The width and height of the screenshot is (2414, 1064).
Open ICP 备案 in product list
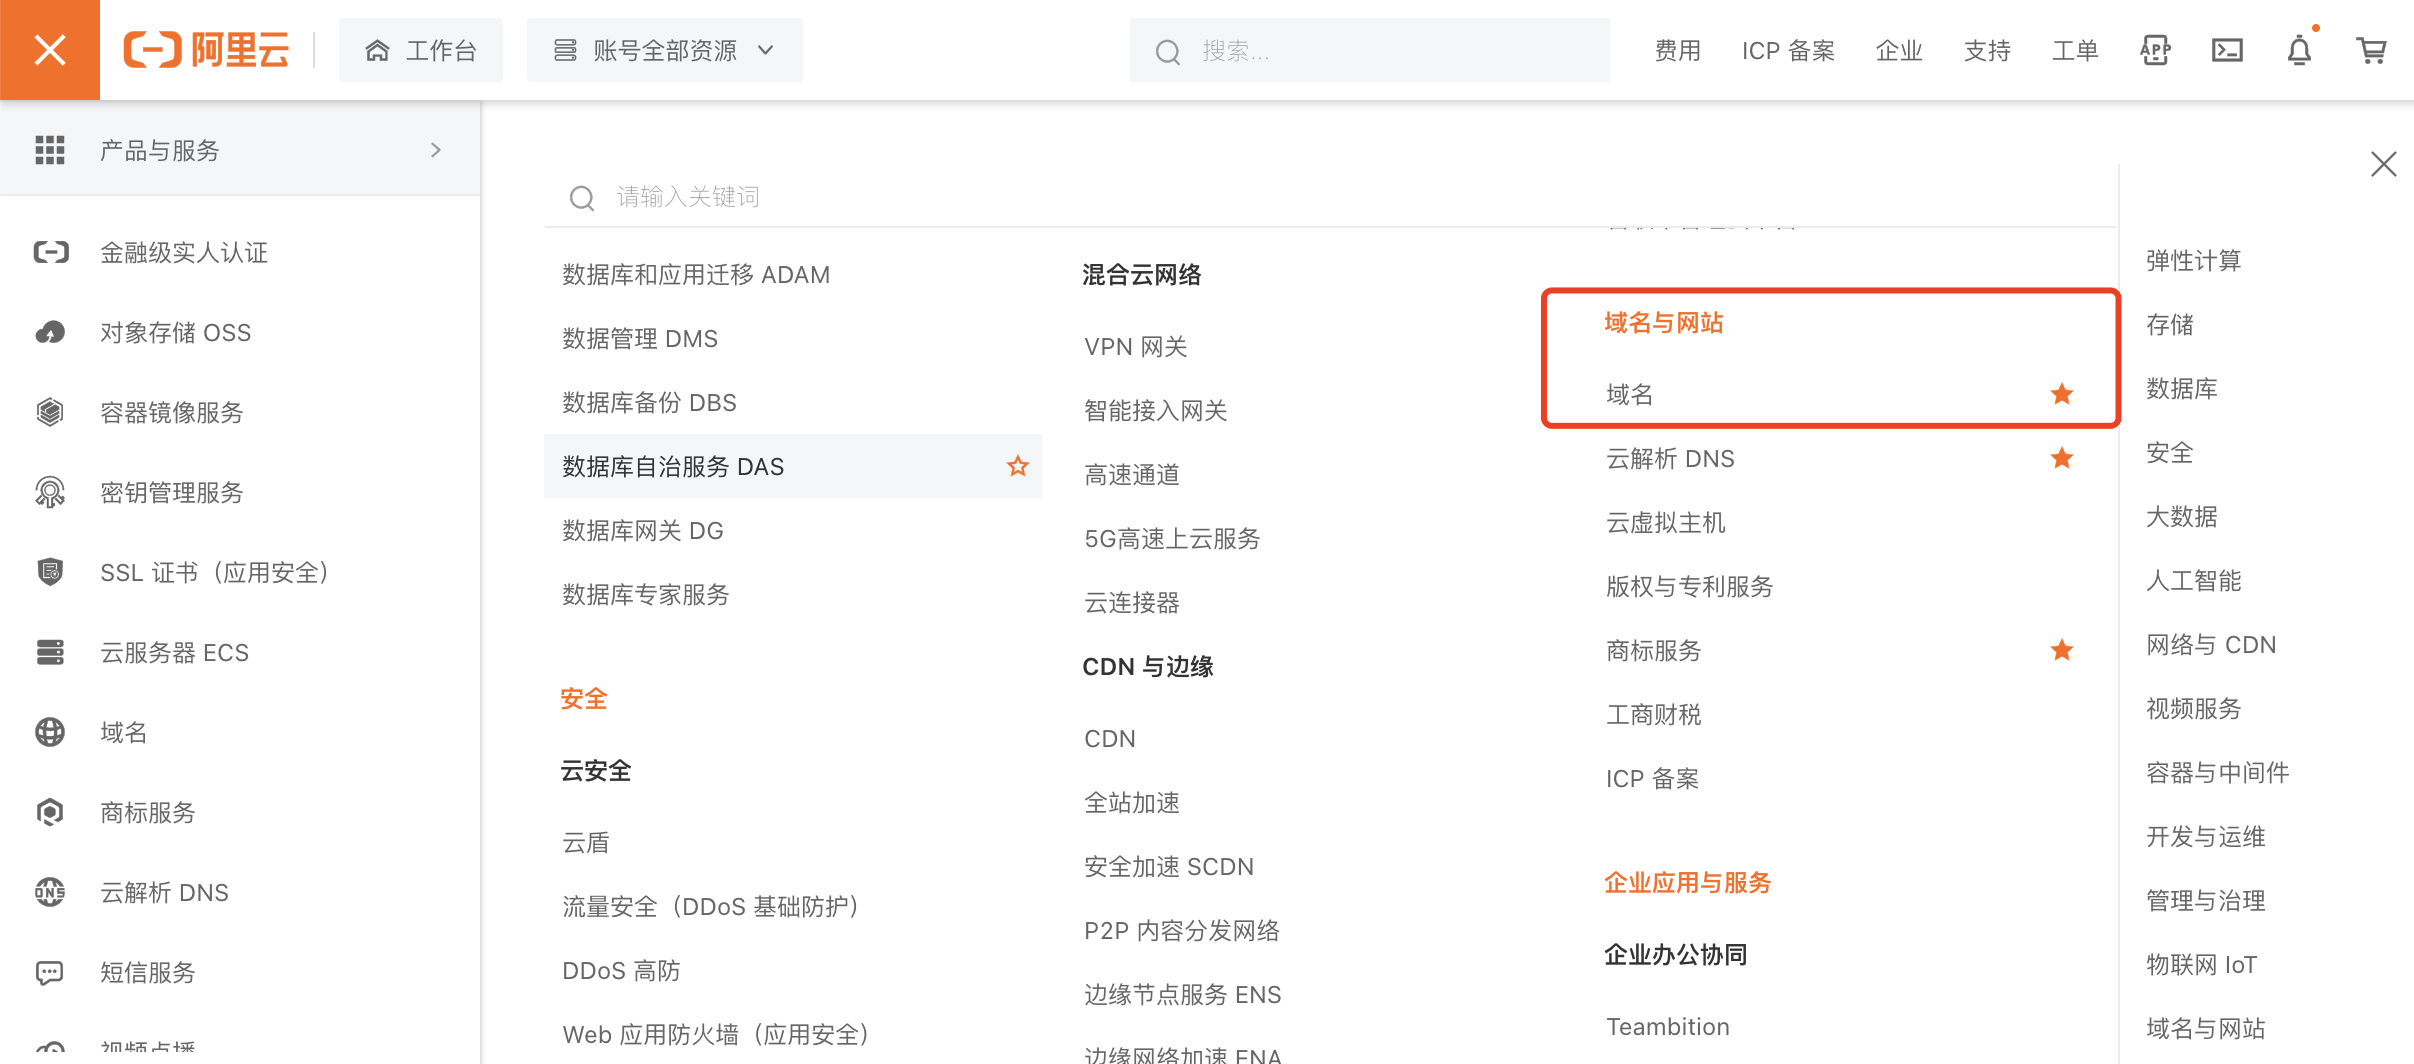coord(1653,778)
